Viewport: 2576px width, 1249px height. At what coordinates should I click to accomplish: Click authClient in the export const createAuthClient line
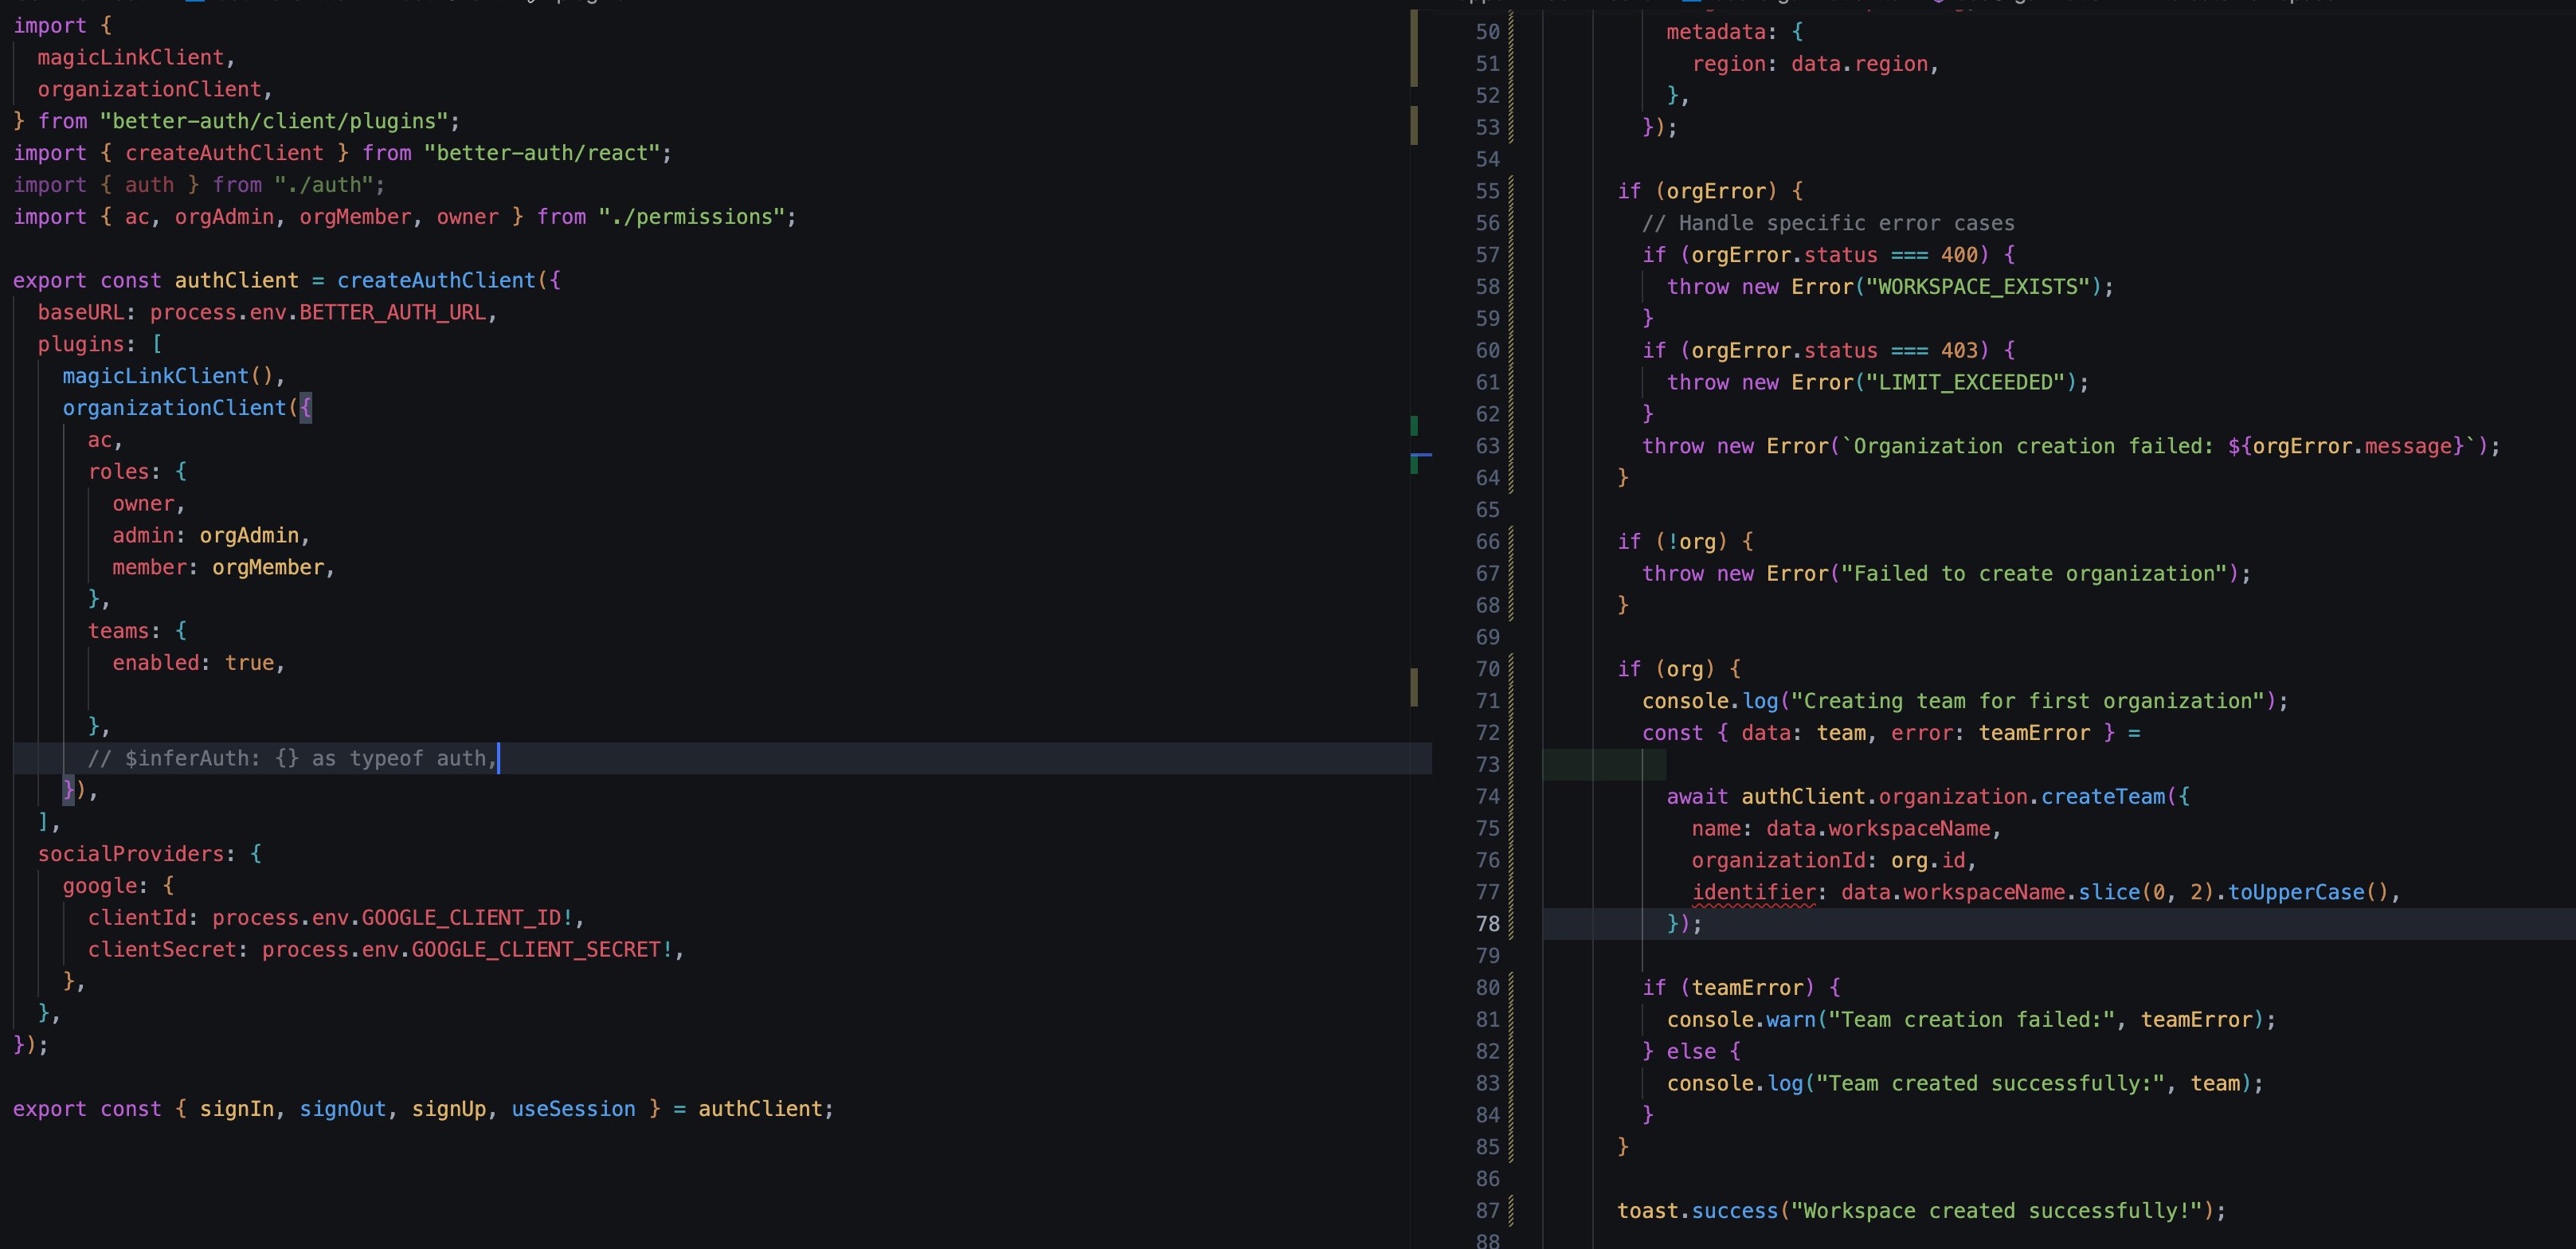click(237, 281)
